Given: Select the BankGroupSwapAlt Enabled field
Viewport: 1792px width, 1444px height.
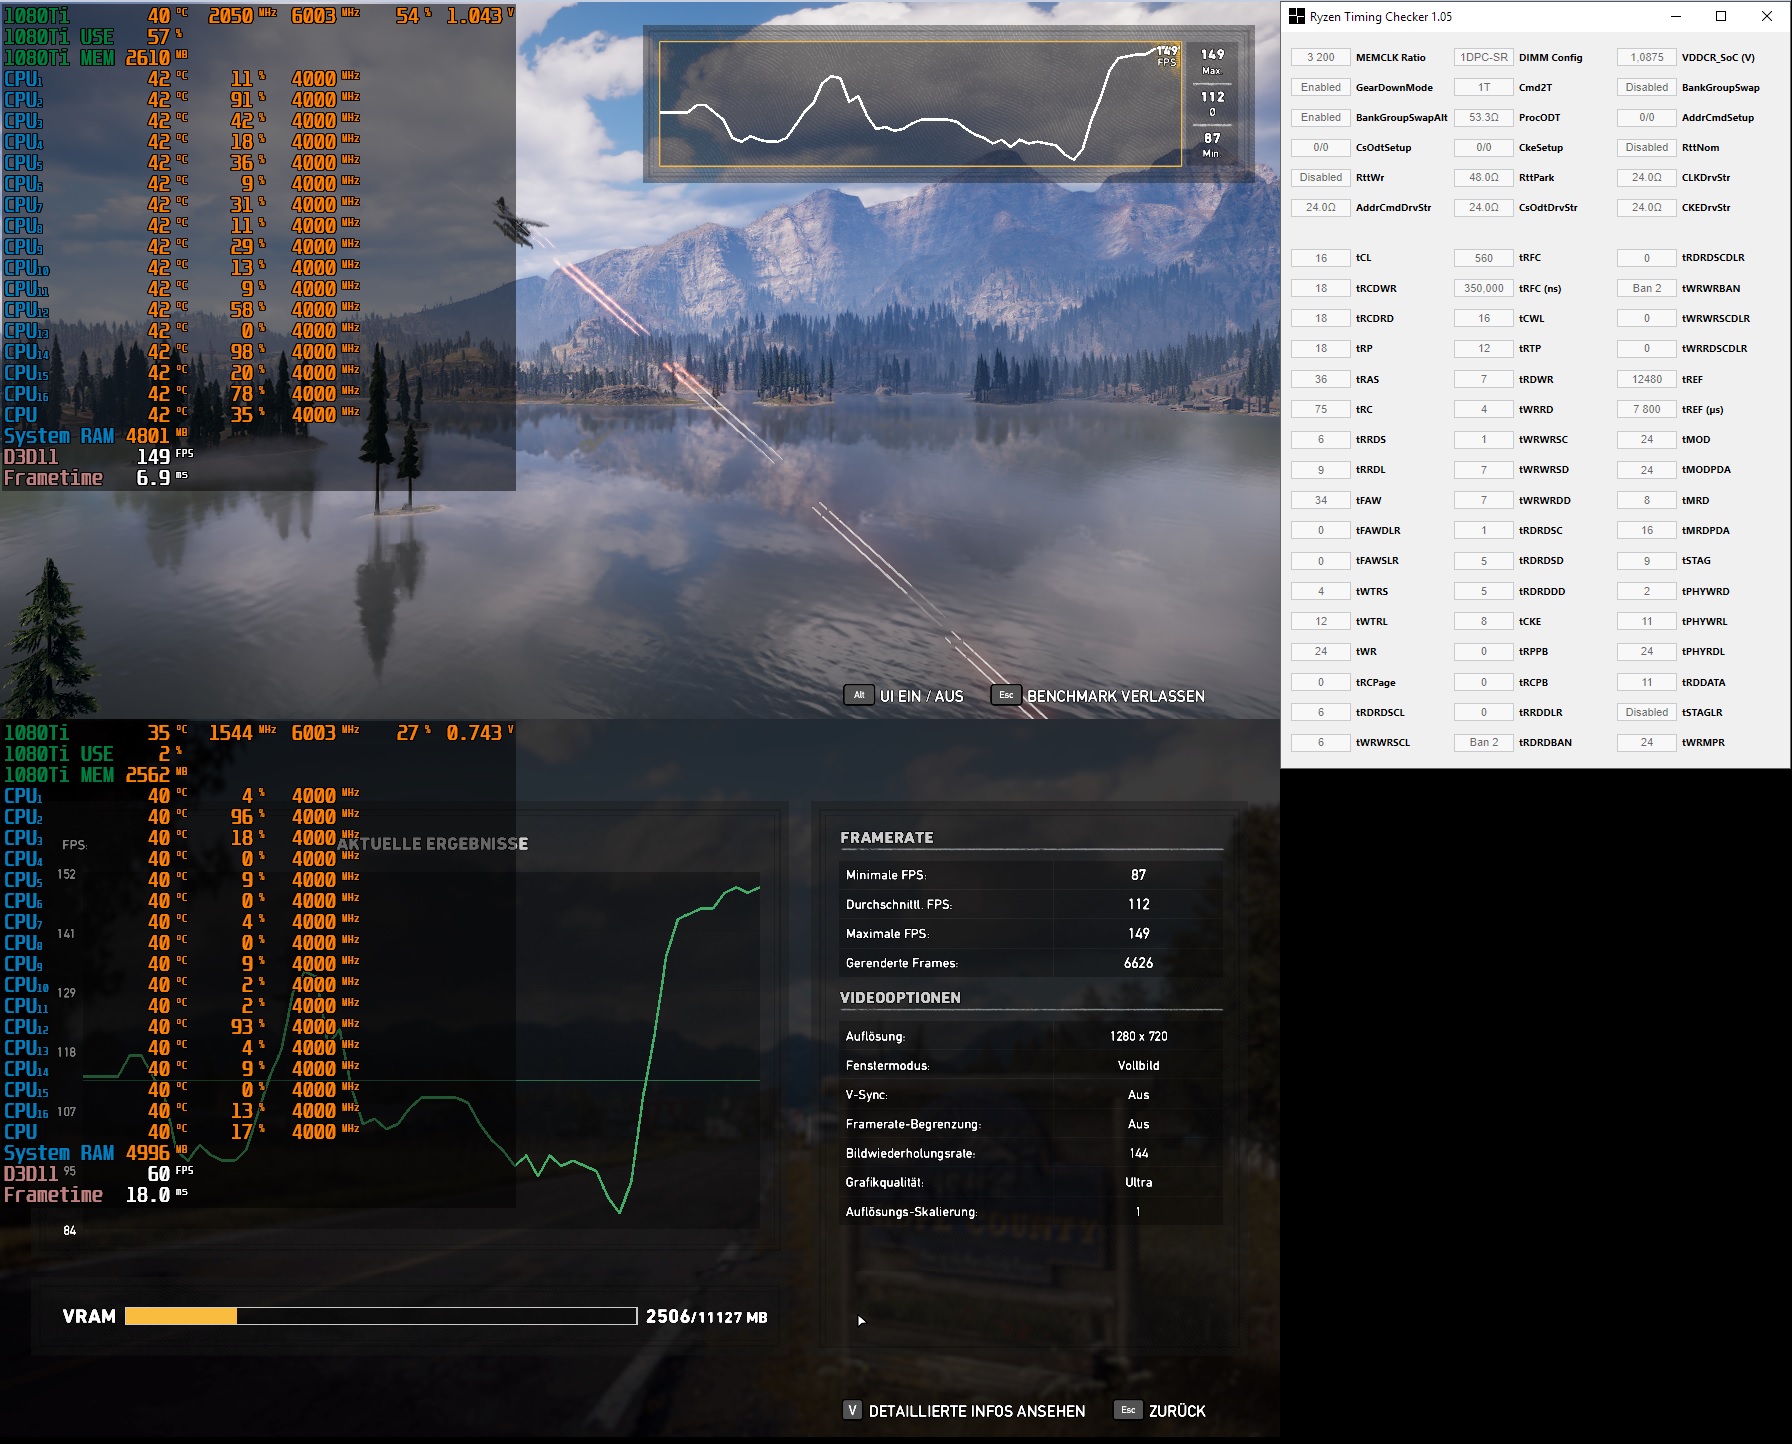Looking at the screenshot, I should coord(1321,117).
